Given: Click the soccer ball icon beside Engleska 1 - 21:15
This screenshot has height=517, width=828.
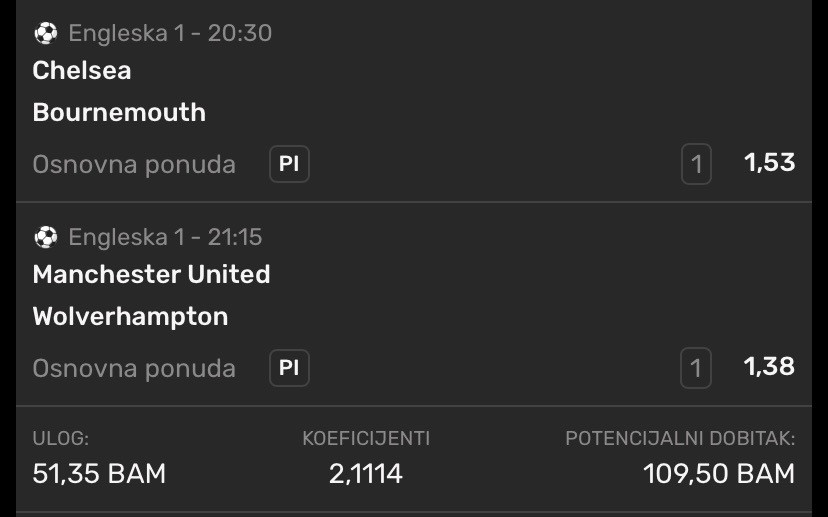Looking at the screenshot, I should (45, 237).
